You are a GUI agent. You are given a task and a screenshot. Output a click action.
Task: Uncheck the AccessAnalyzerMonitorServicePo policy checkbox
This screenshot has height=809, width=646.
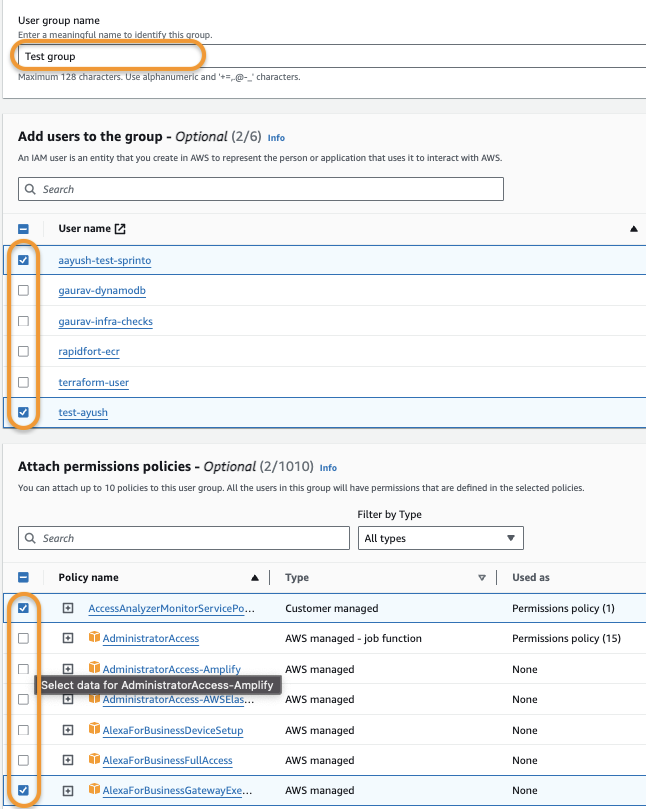point(23,608)
